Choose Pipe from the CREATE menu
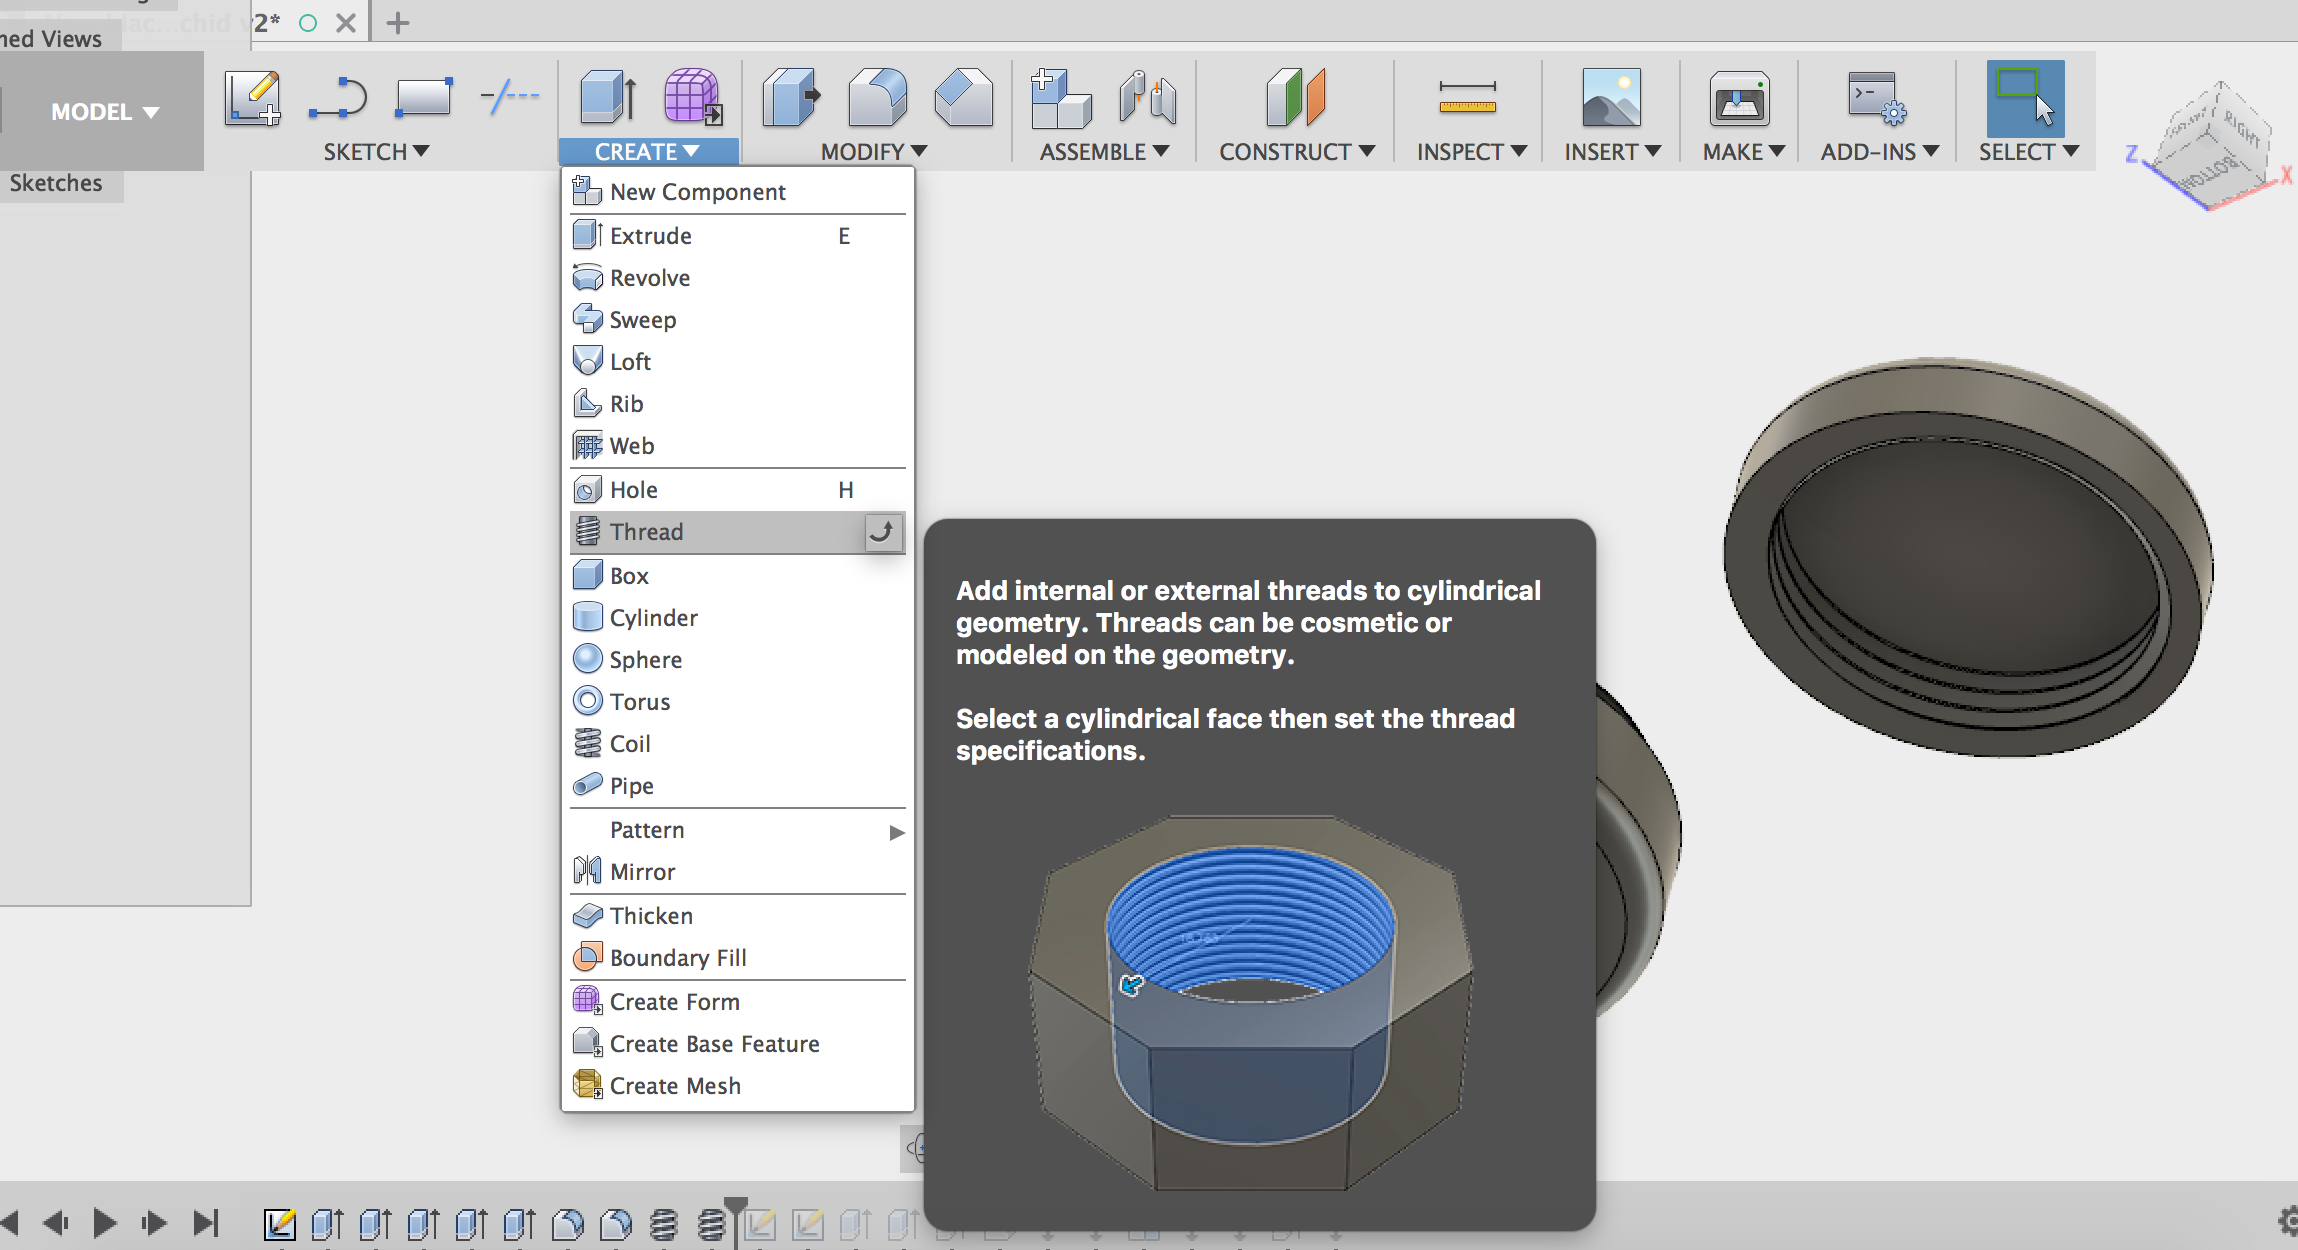The image size is (2298, 1250). (738, 786)
